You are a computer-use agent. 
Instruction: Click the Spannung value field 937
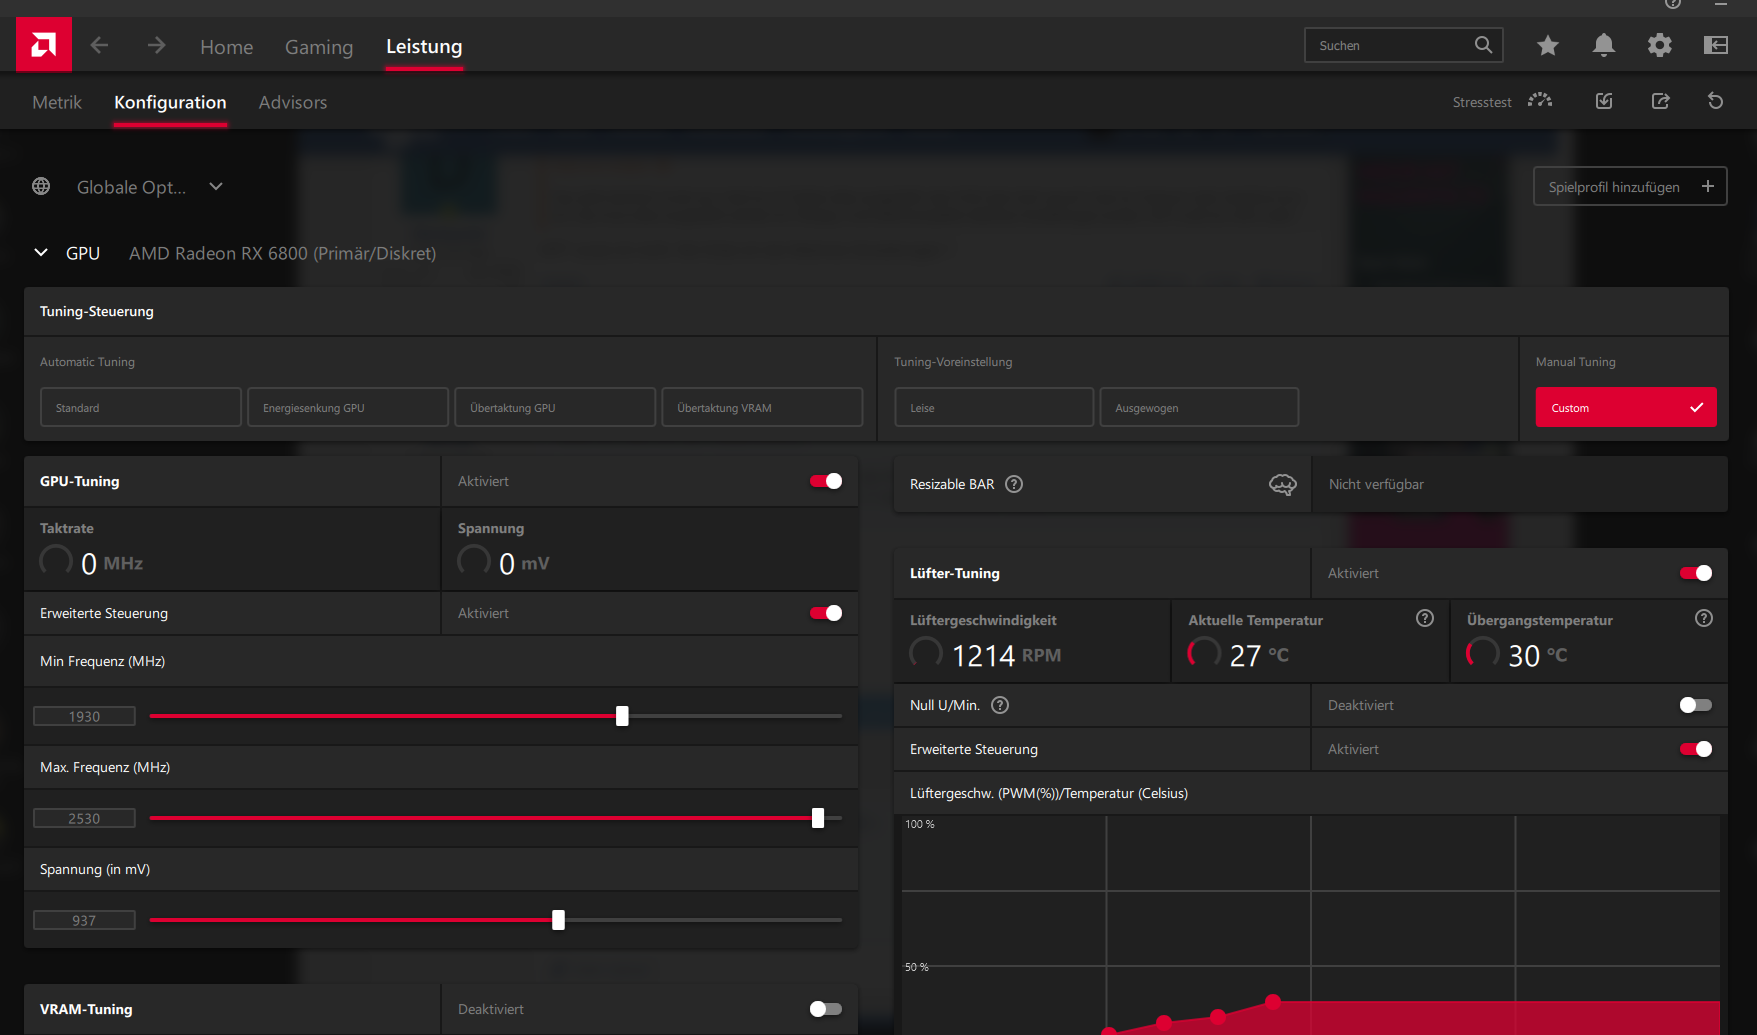(84, 920)
